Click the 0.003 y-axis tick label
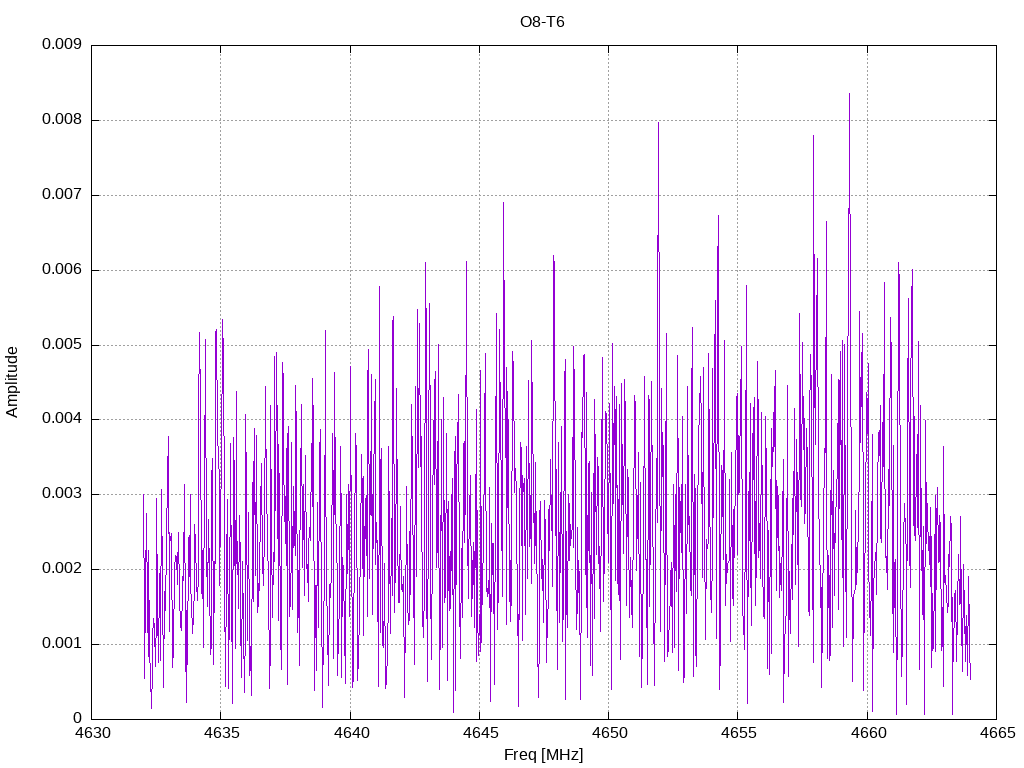The width and height of the screenshot is (1024, 768). pos(62,494)
